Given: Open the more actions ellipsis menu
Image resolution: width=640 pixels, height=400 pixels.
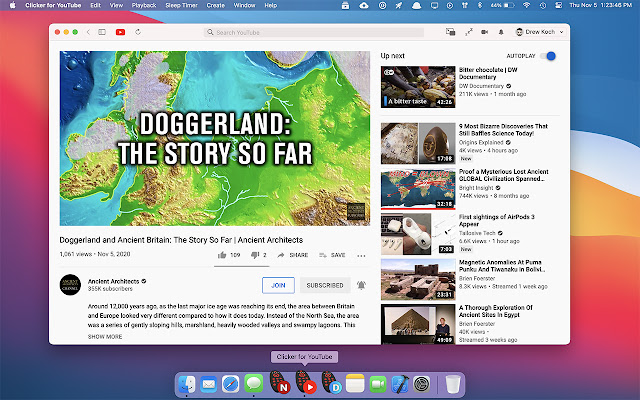Looking at the screenshot, I should click(x=361, y=256).
